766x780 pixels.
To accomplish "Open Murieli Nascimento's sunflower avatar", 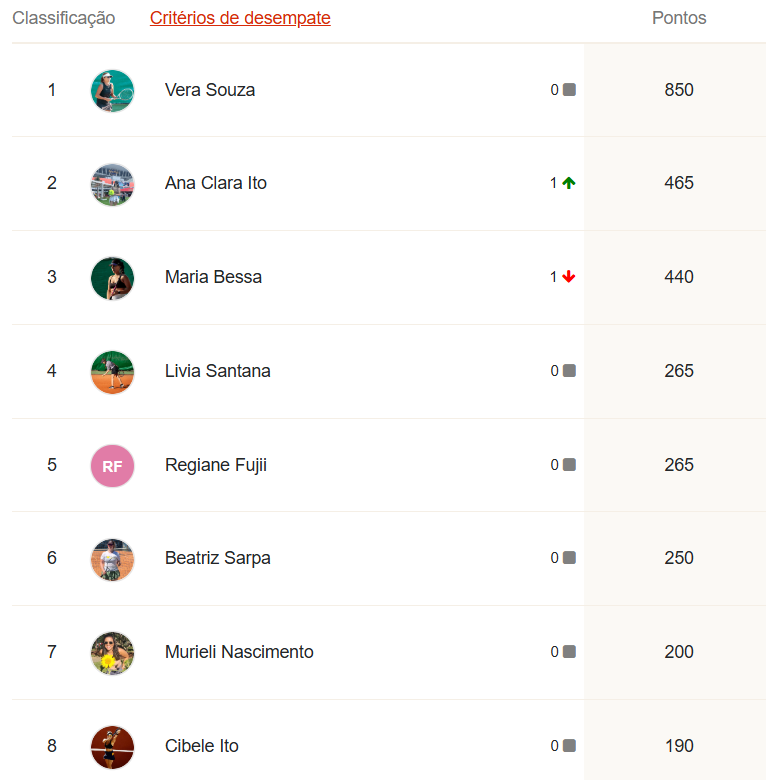I will coord(112,653).
